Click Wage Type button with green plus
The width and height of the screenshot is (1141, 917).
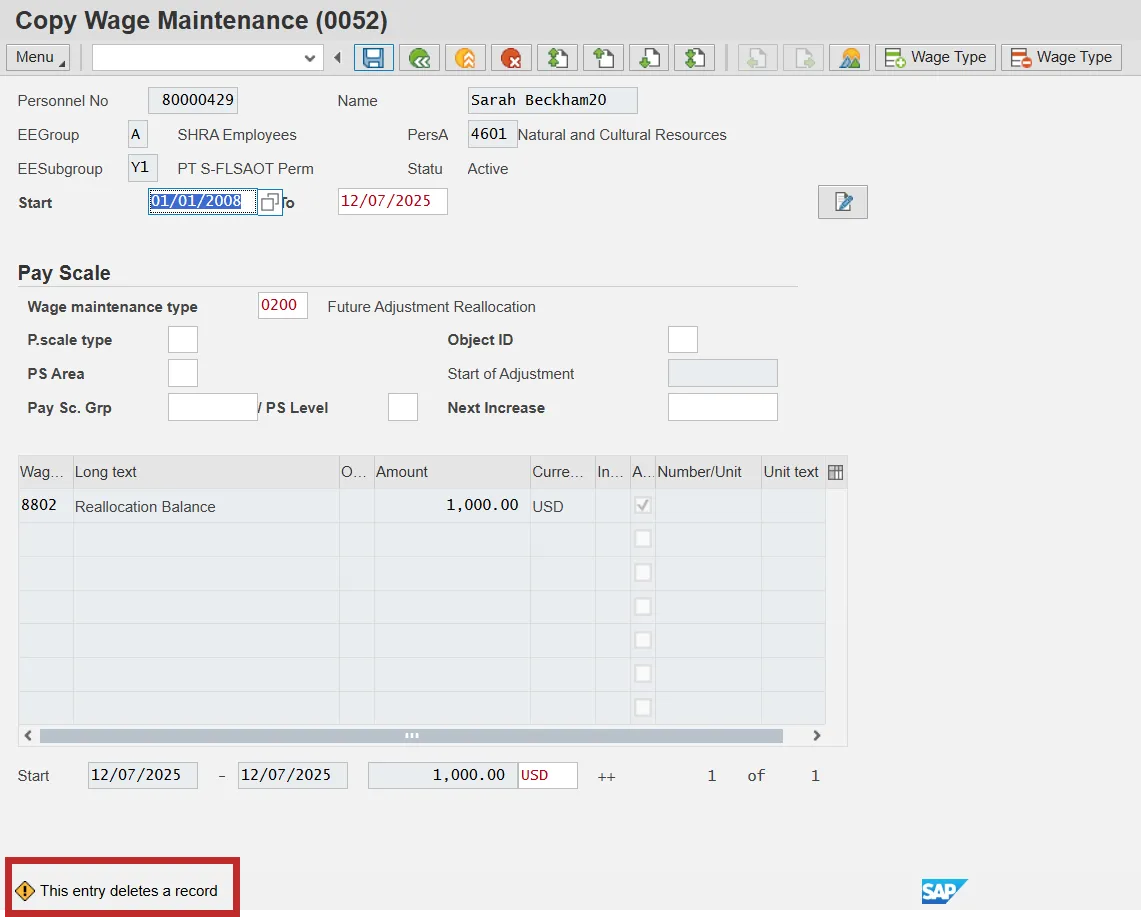(x=935, y=57)
